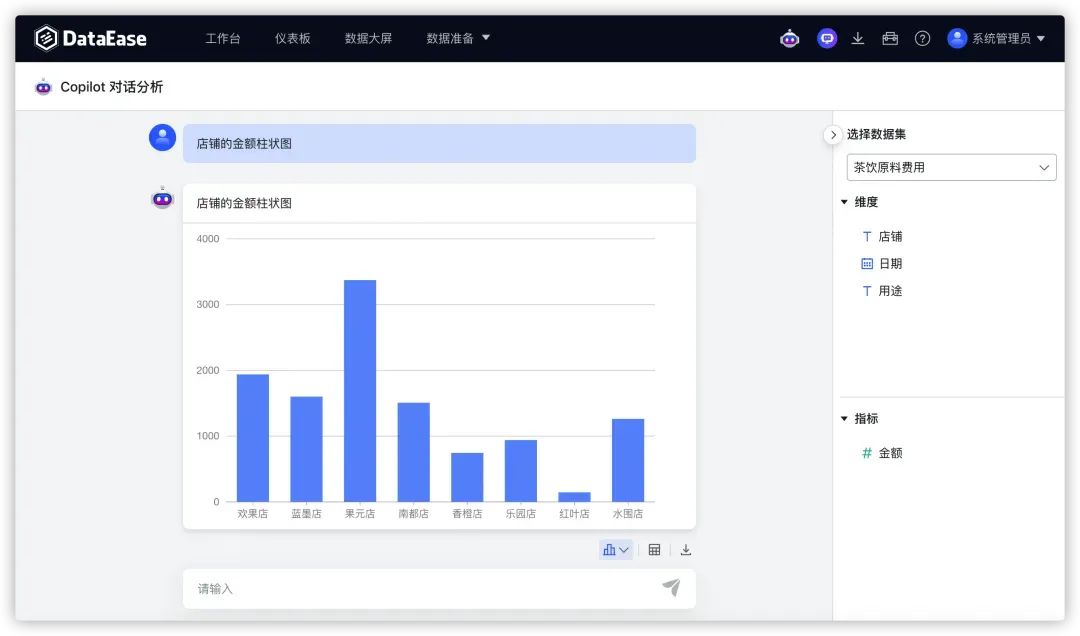Open the 系统管理员 user menu
The width and height of the screenshot is (1080, 636).
click(996, 39)
